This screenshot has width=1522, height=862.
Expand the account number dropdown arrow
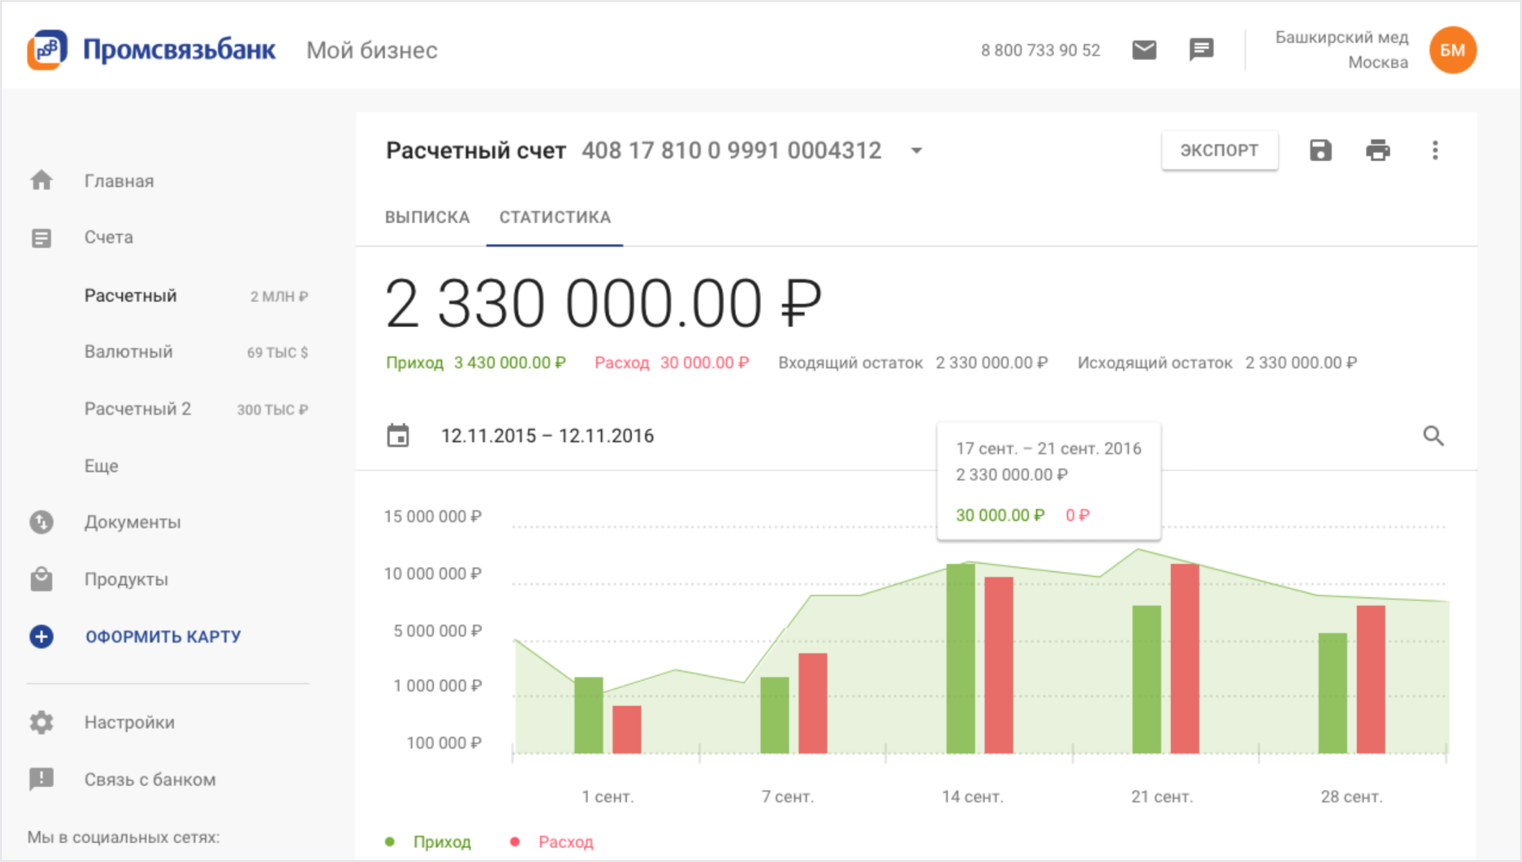pyautogui.click(x=916, y=151)
